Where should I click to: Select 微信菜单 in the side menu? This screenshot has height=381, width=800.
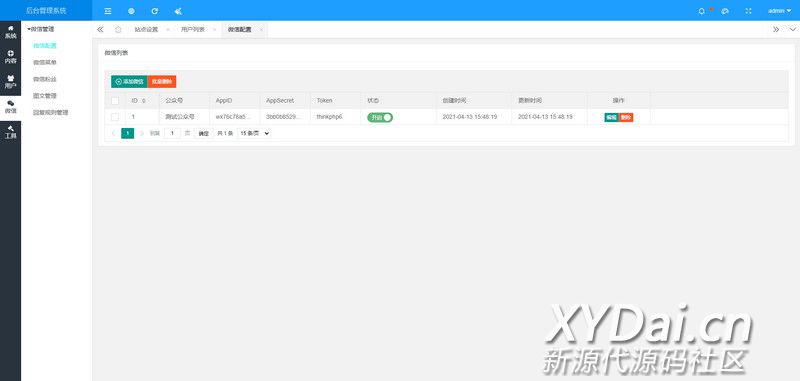[45, 62]
